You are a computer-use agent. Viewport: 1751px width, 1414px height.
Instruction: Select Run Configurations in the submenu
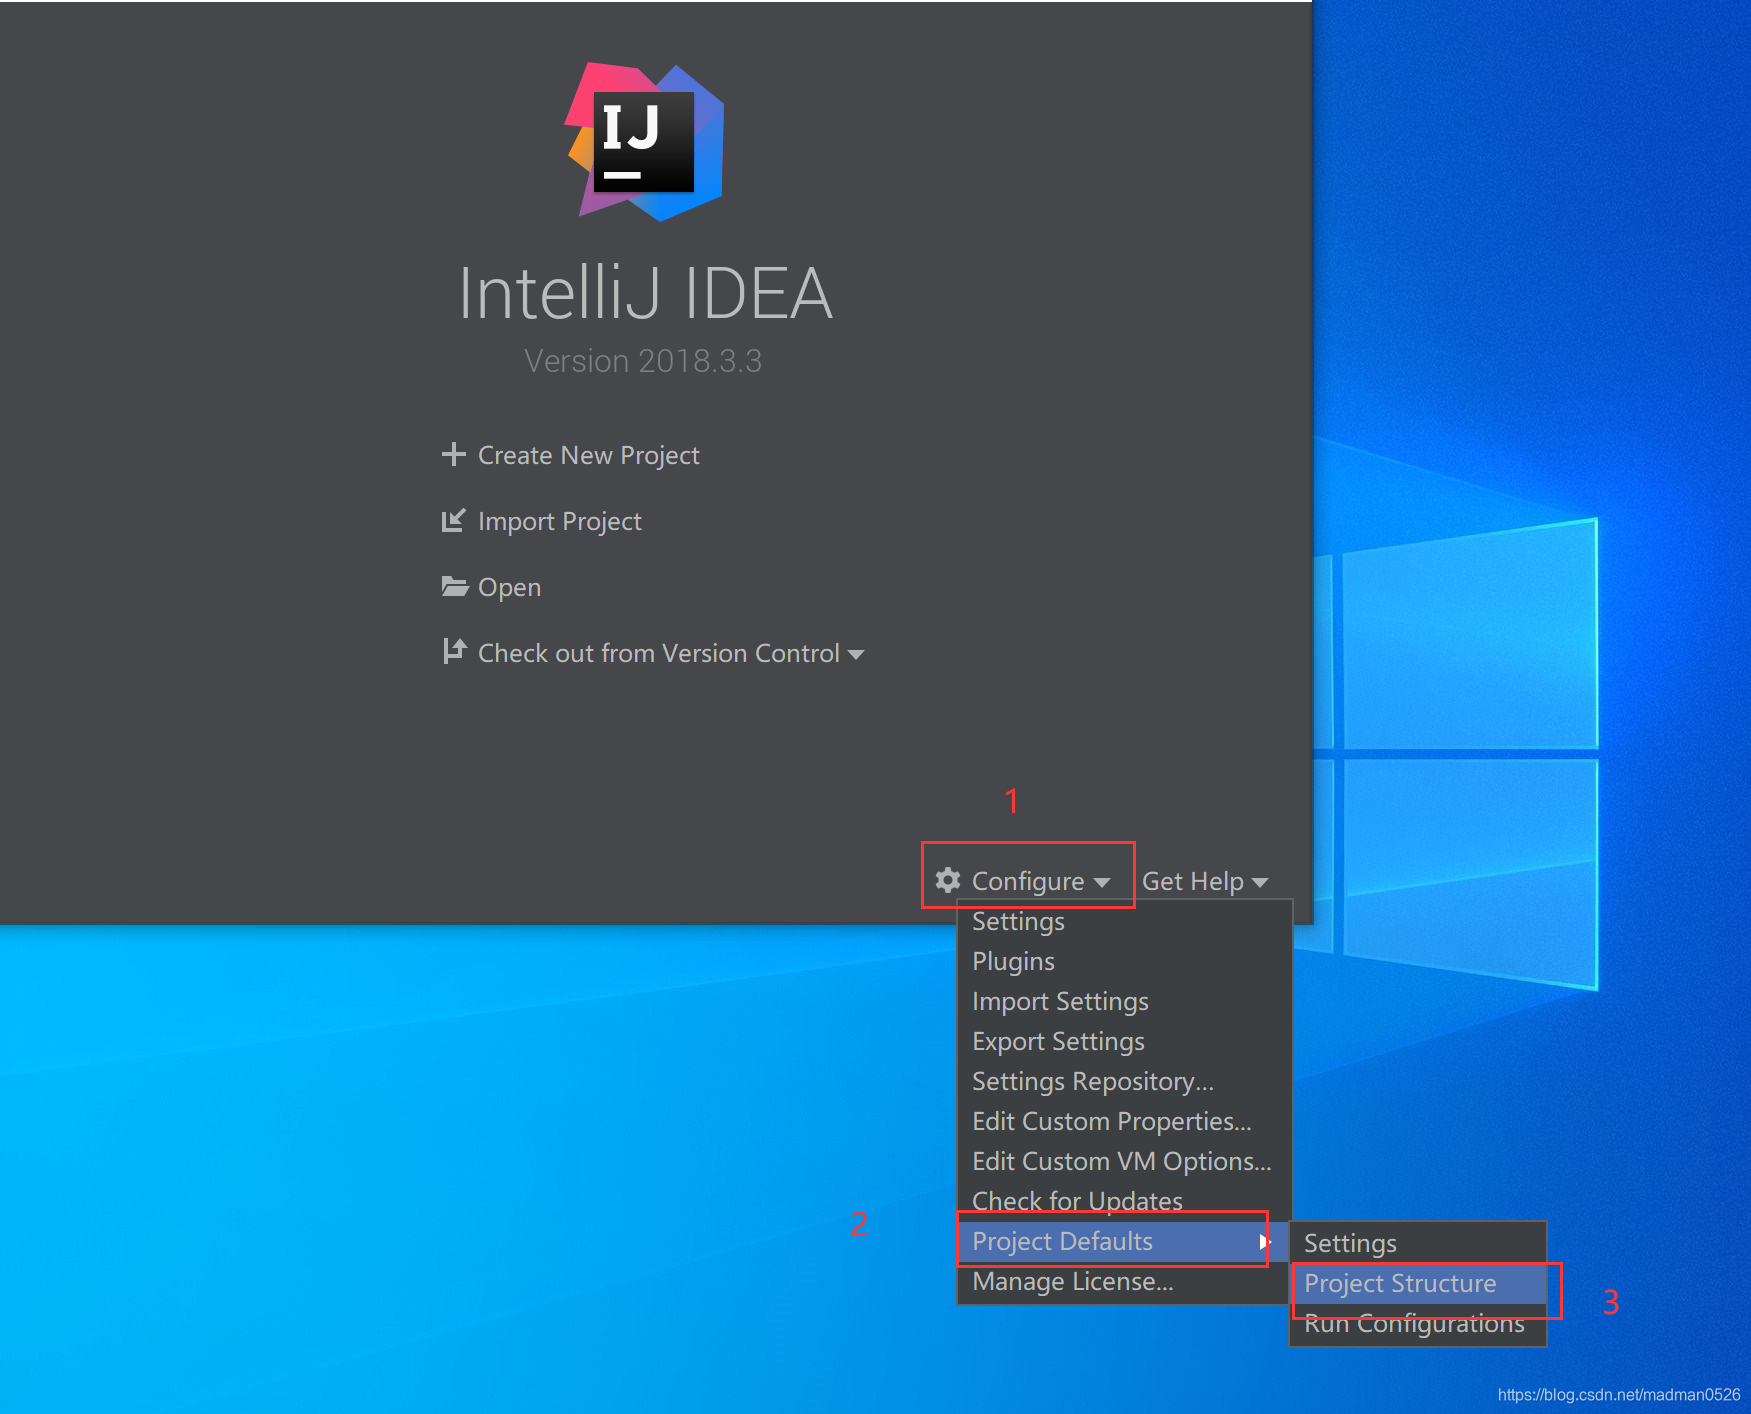click(x=1413, y=1323)
